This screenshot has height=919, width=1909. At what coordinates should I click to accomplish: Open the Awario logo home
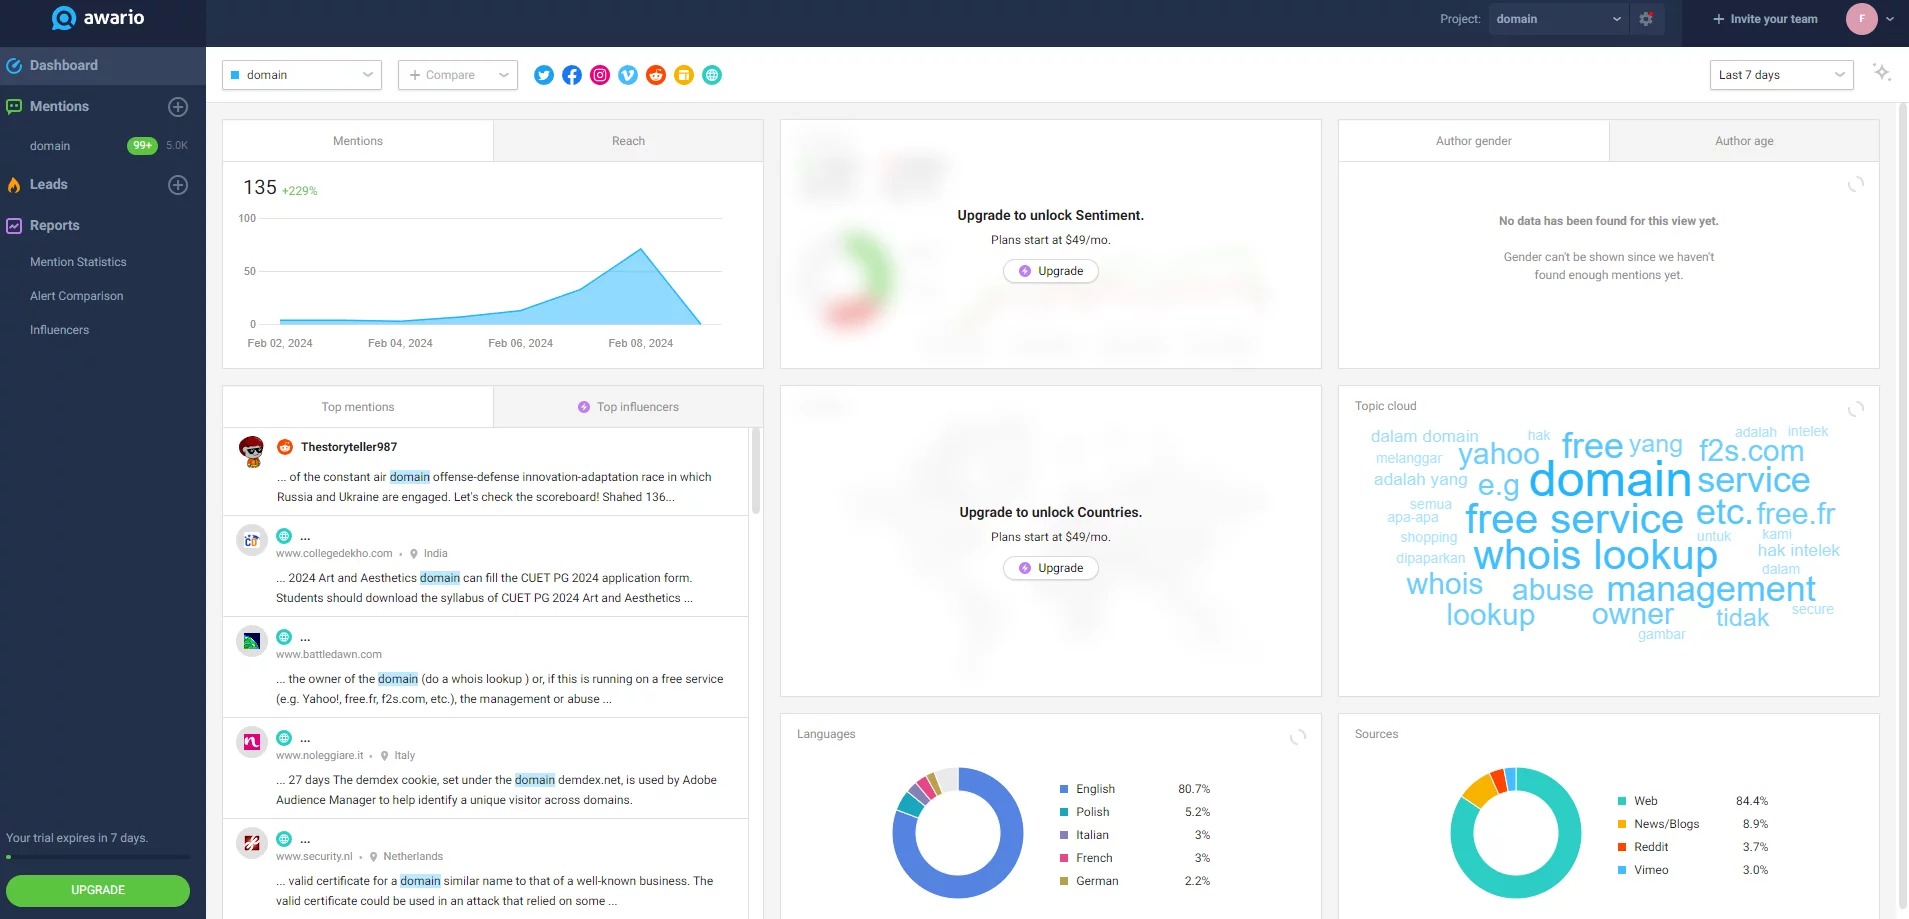point(98,18)
